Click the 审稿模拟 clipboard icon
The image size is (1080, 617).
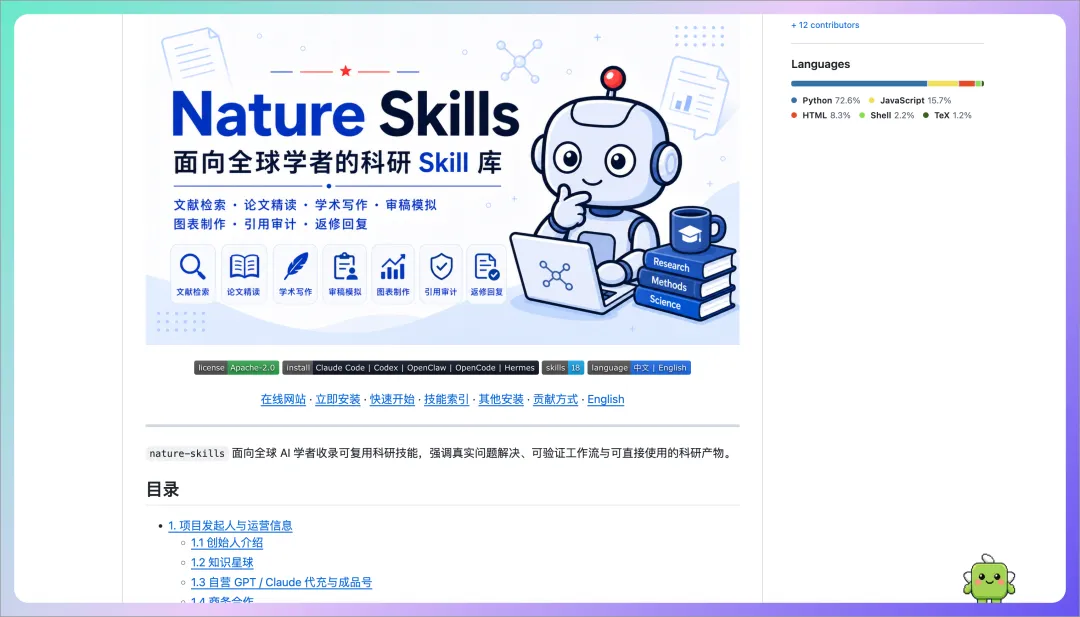(344, 266)
